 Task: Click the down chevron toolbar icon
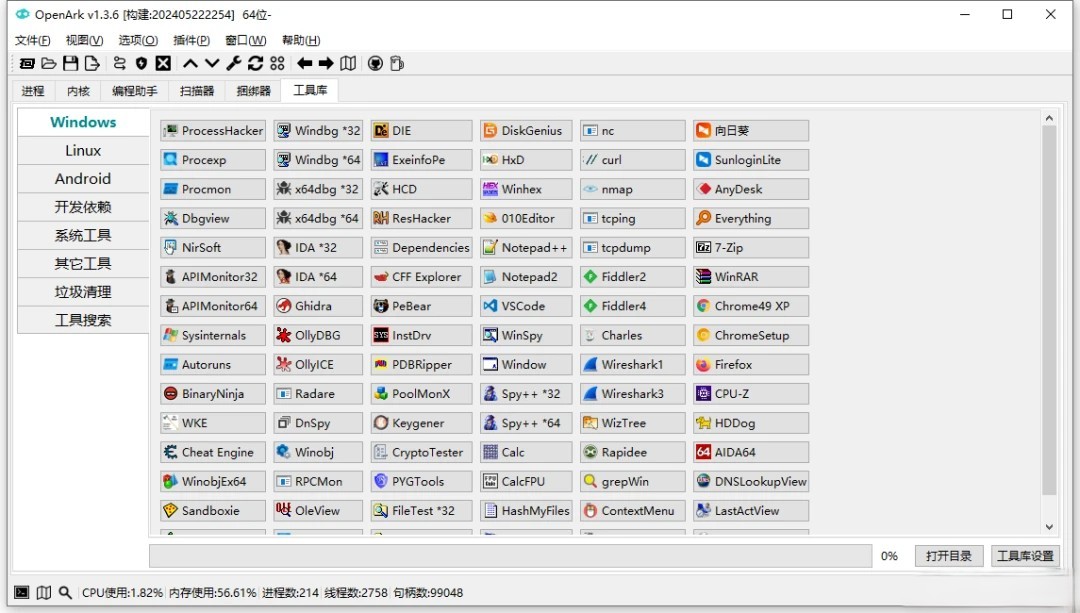click(212, 63)
